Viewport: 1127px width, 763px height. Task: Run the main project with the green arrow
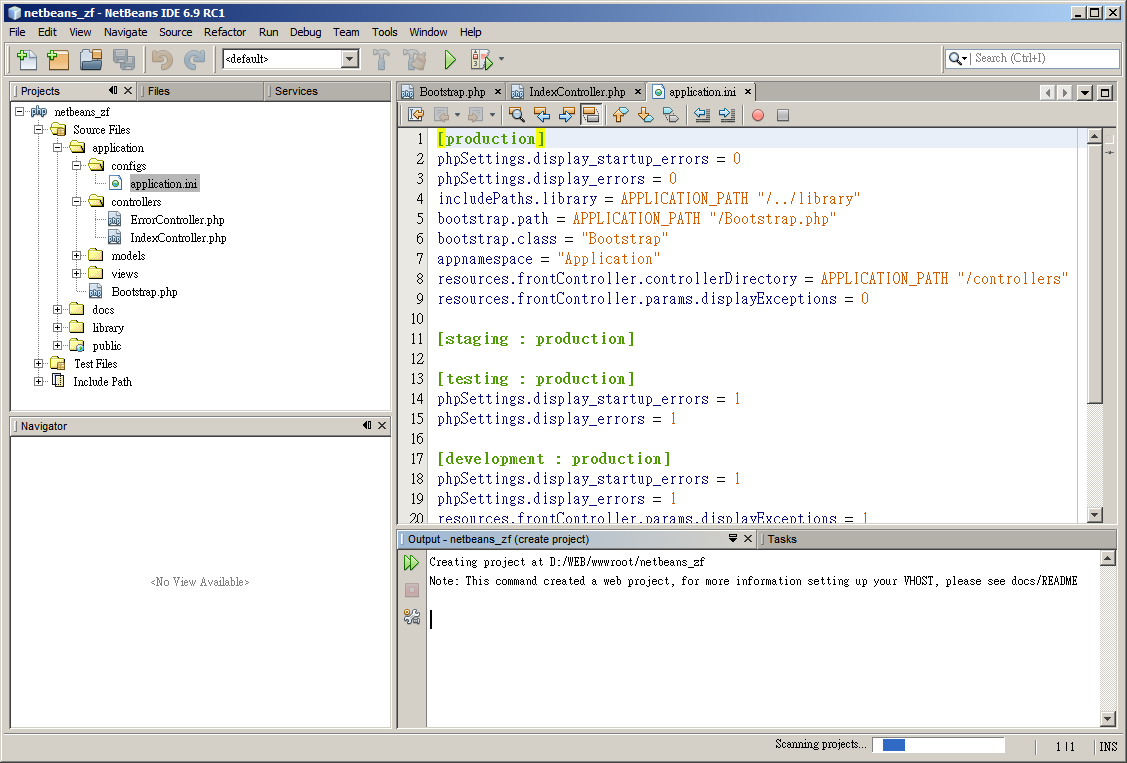(x=450, y=60)
